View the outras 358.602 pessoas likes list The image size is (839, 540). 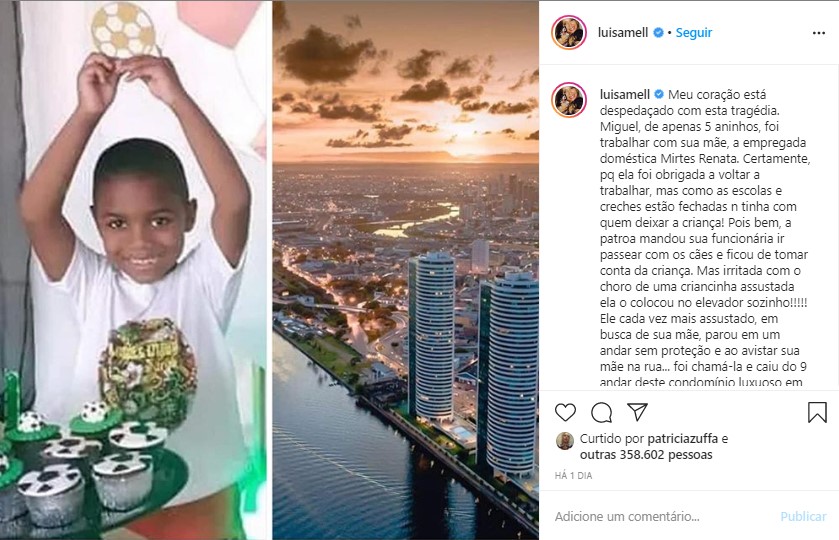pyautogui.click(x=646, y=455)
